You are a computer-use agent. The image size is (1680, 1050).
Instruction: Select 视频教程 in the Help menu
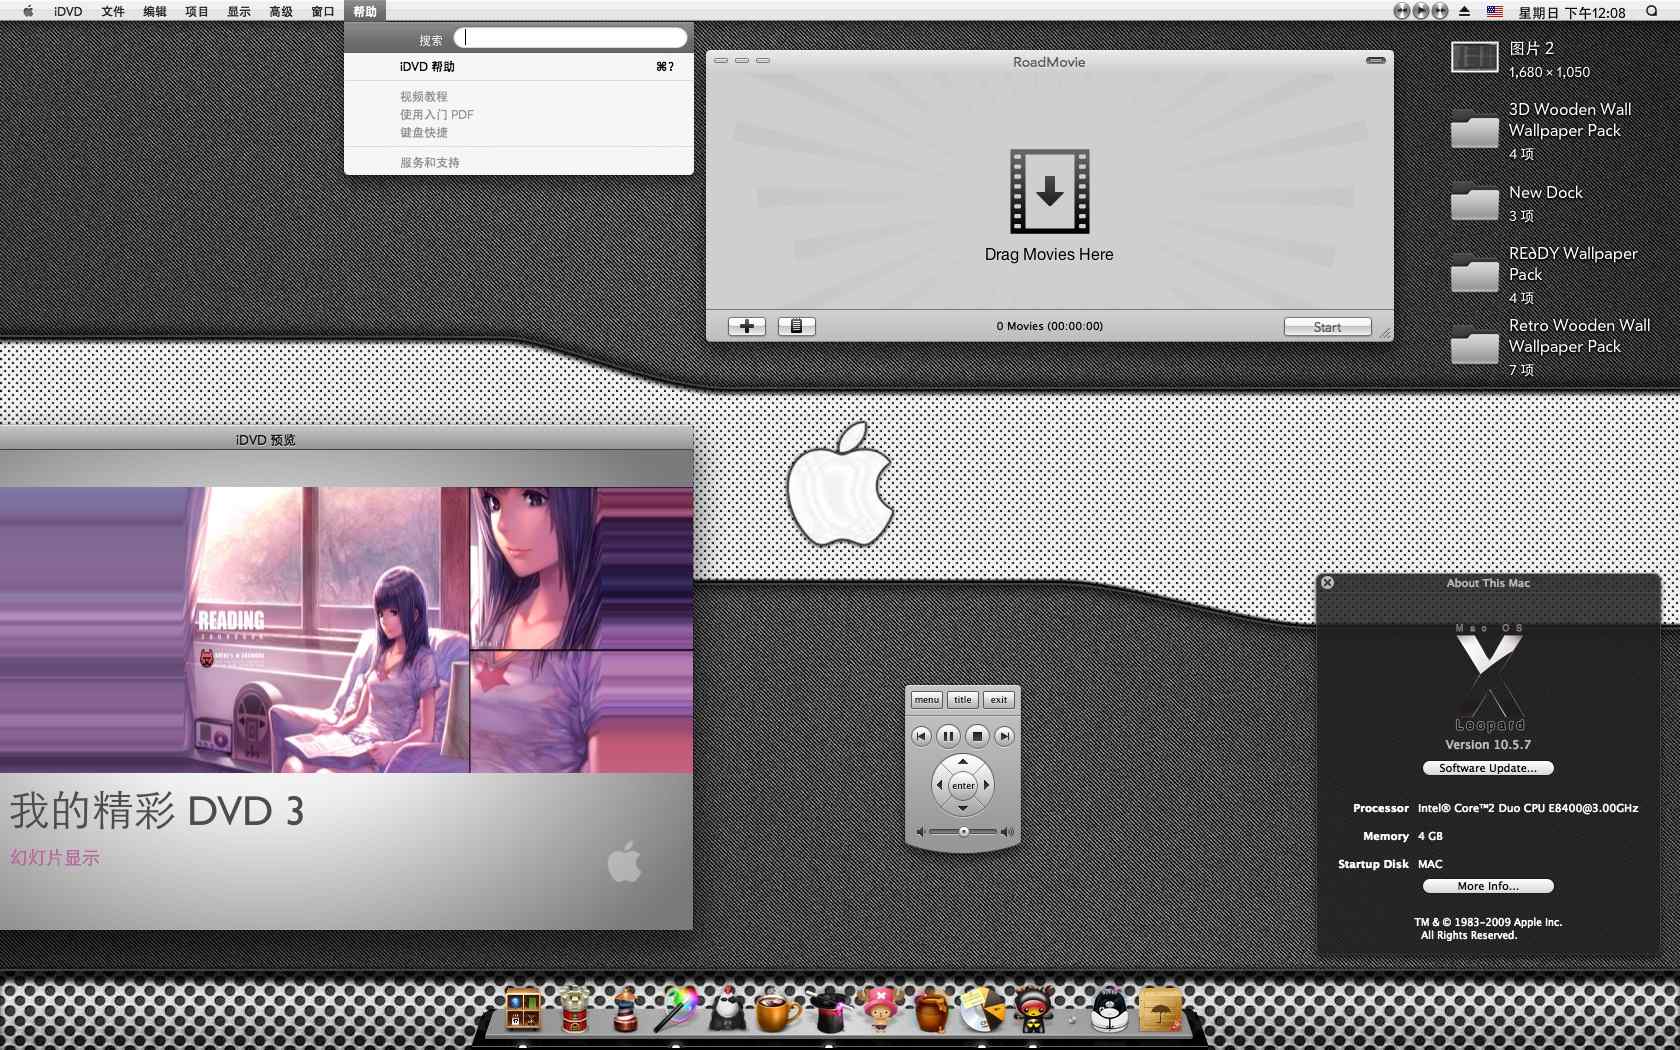click(519, 97)
